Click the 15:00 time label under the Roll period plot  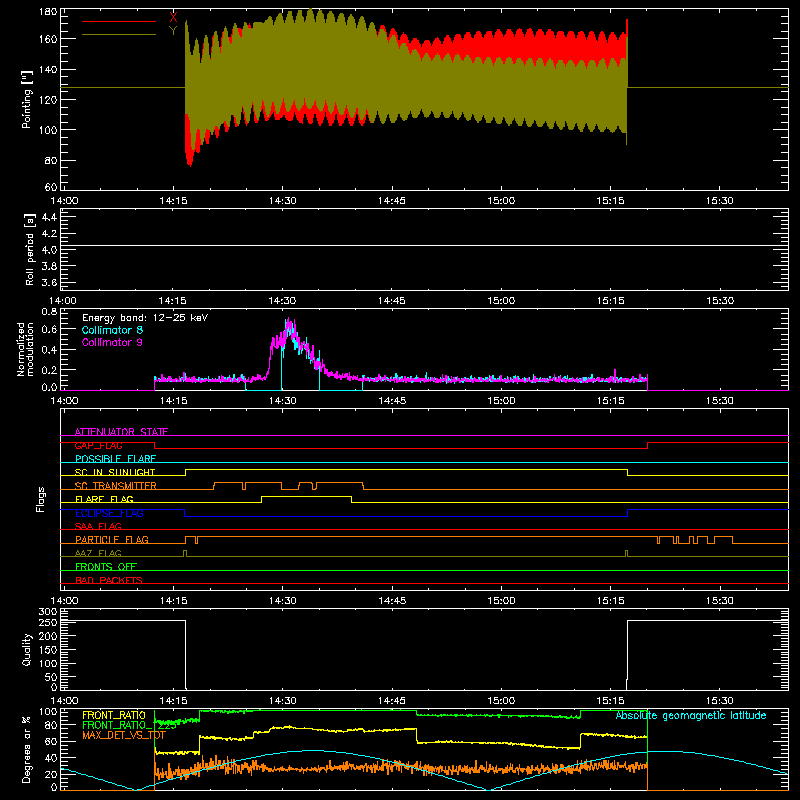pyautogui.click(x=501, y=301)
